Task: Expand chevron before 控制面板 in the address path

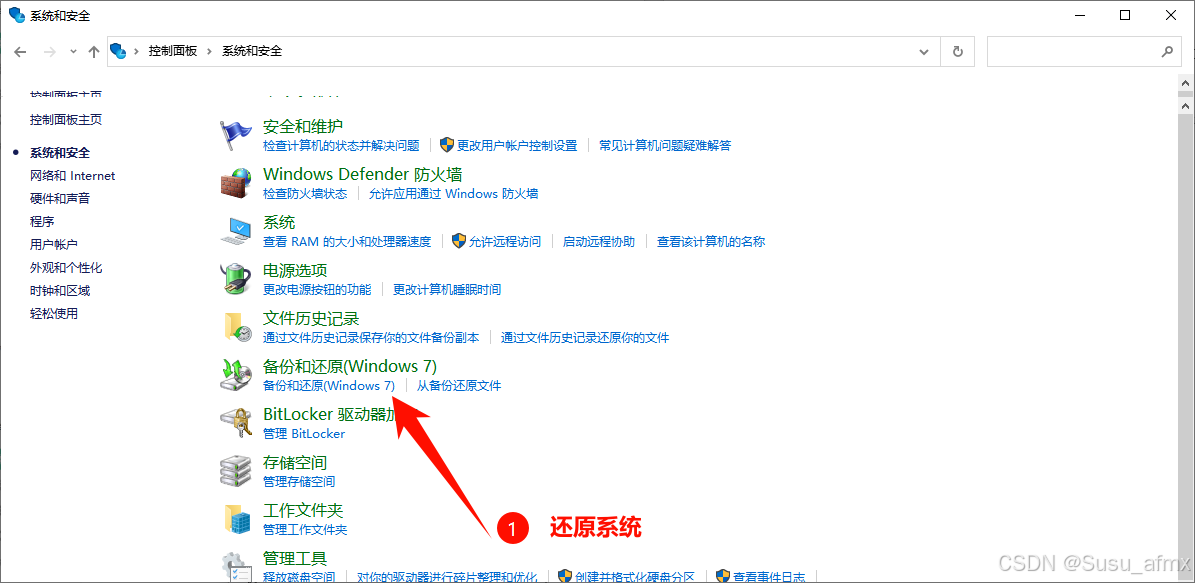Action: (x=137, y=51)
